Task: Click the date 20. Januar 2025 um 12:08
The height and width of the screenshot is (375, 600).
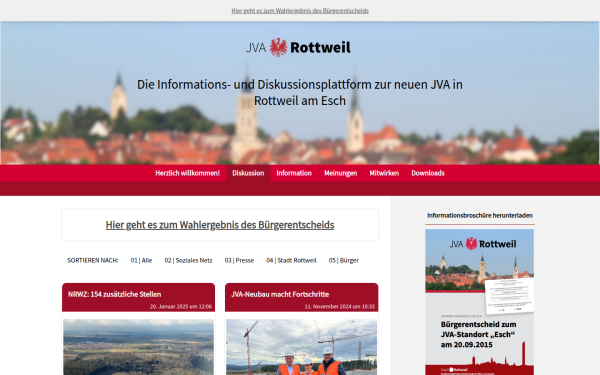Action: coord(181,307)
